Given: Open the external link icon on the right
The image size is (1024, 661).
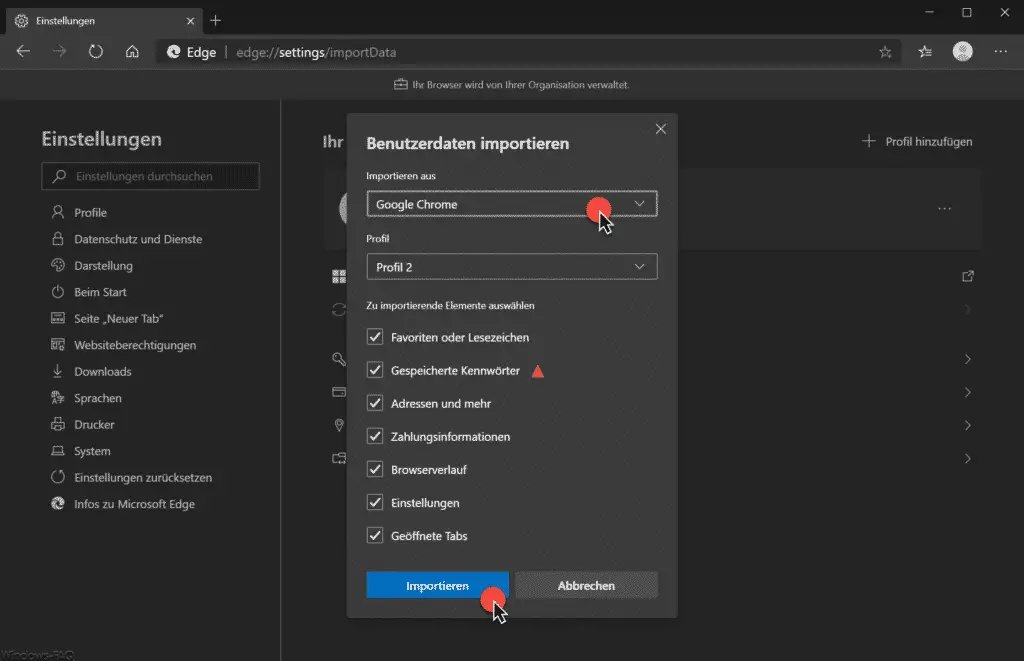Looking at the screenshot, I should point(968,276).
